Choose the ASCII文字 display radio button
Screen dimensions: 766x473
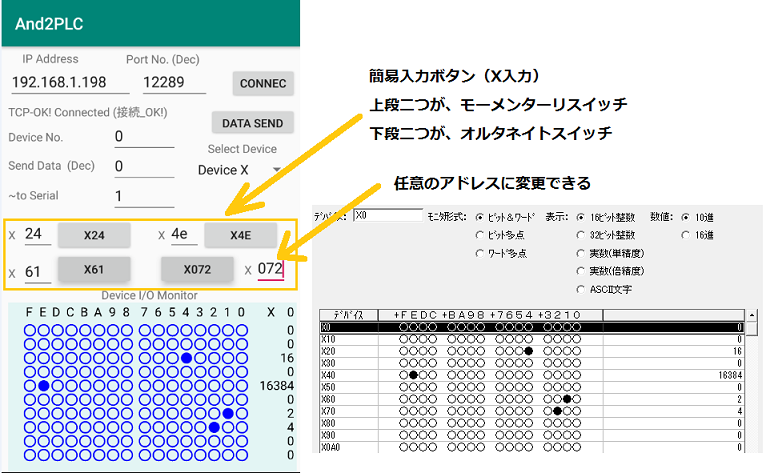coord(581,289)
